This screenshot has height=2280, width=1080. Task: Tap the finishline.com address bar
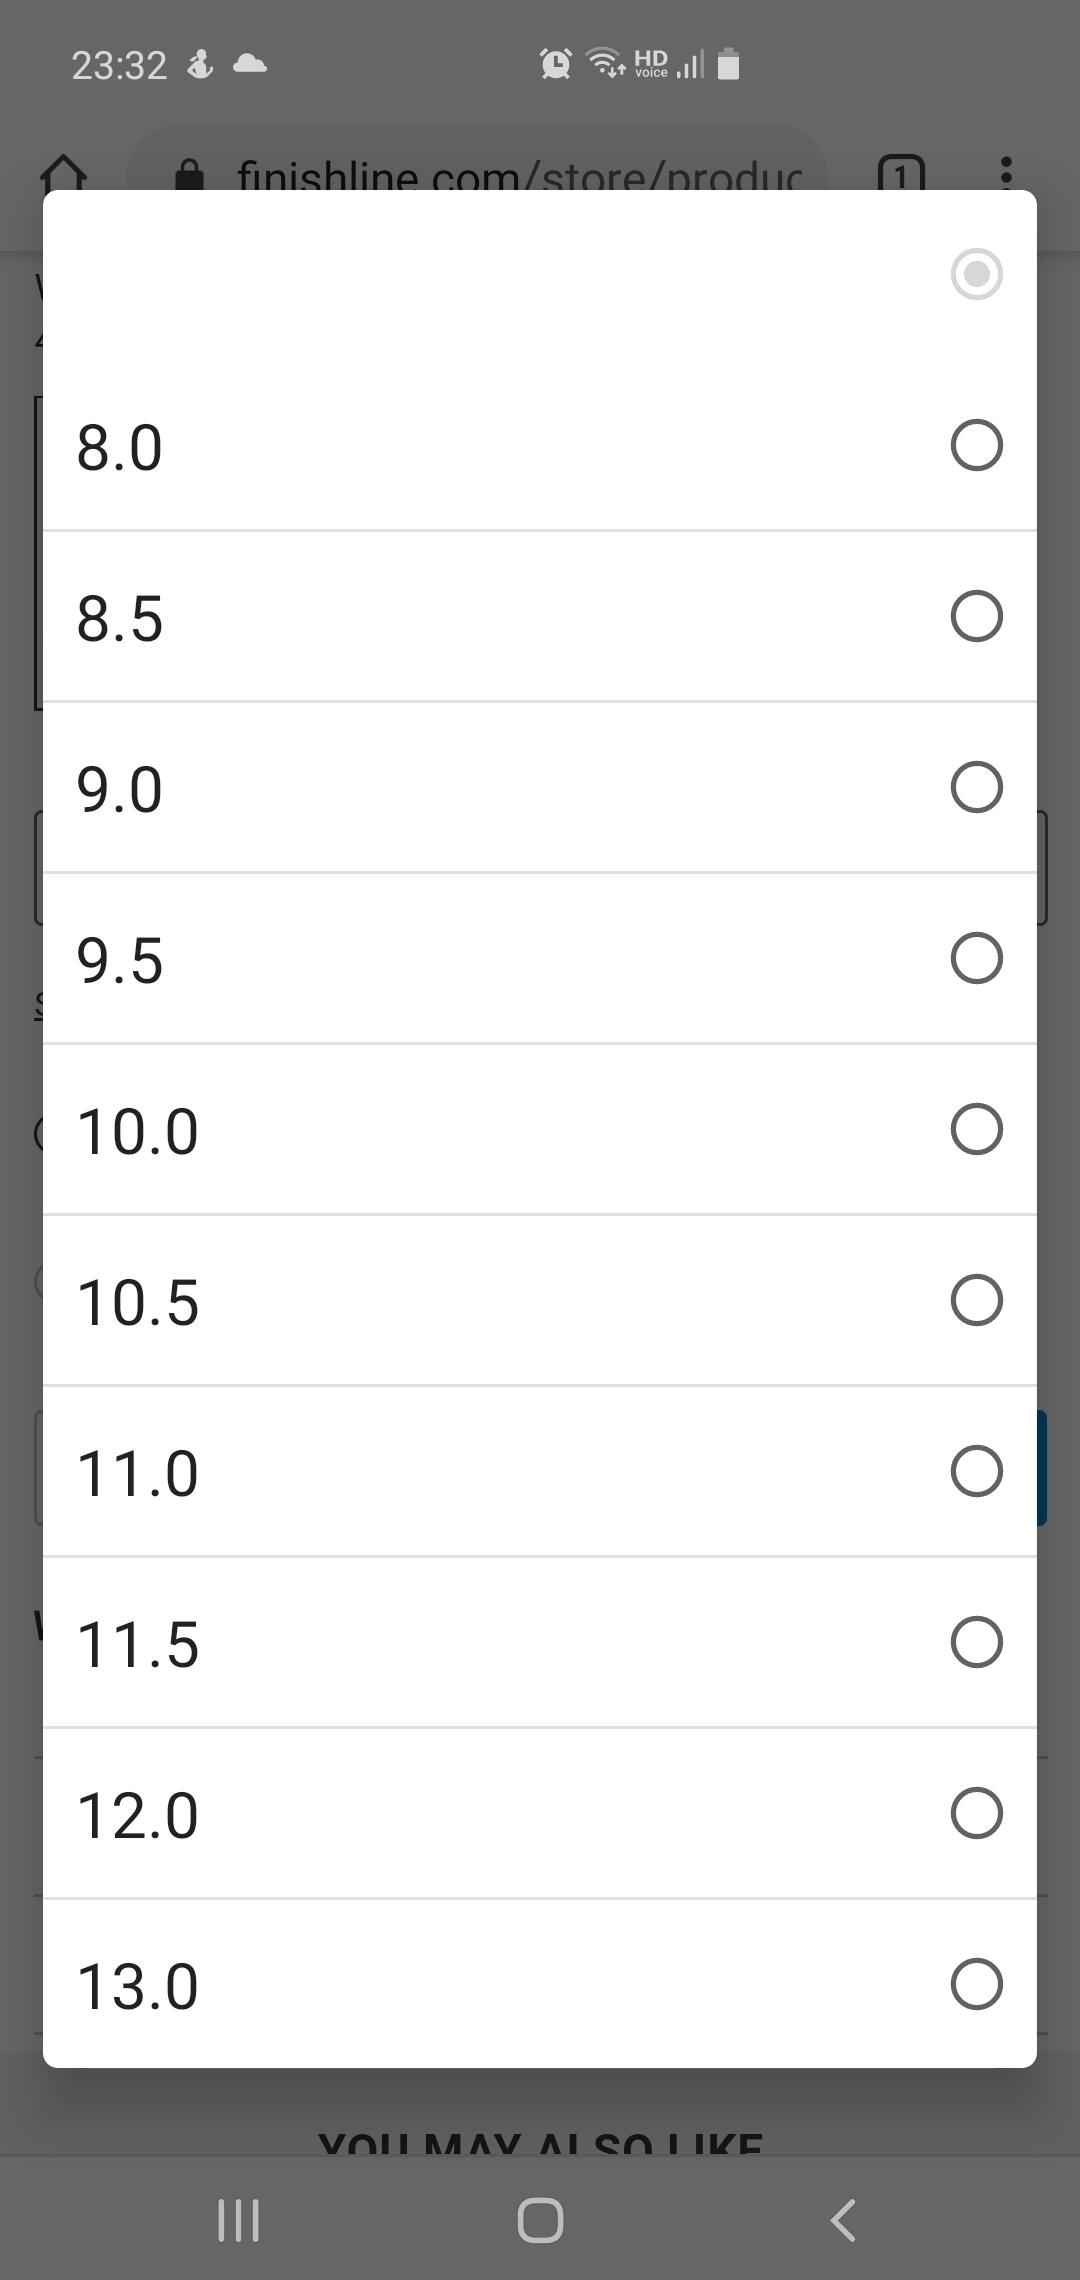(518, 174)
